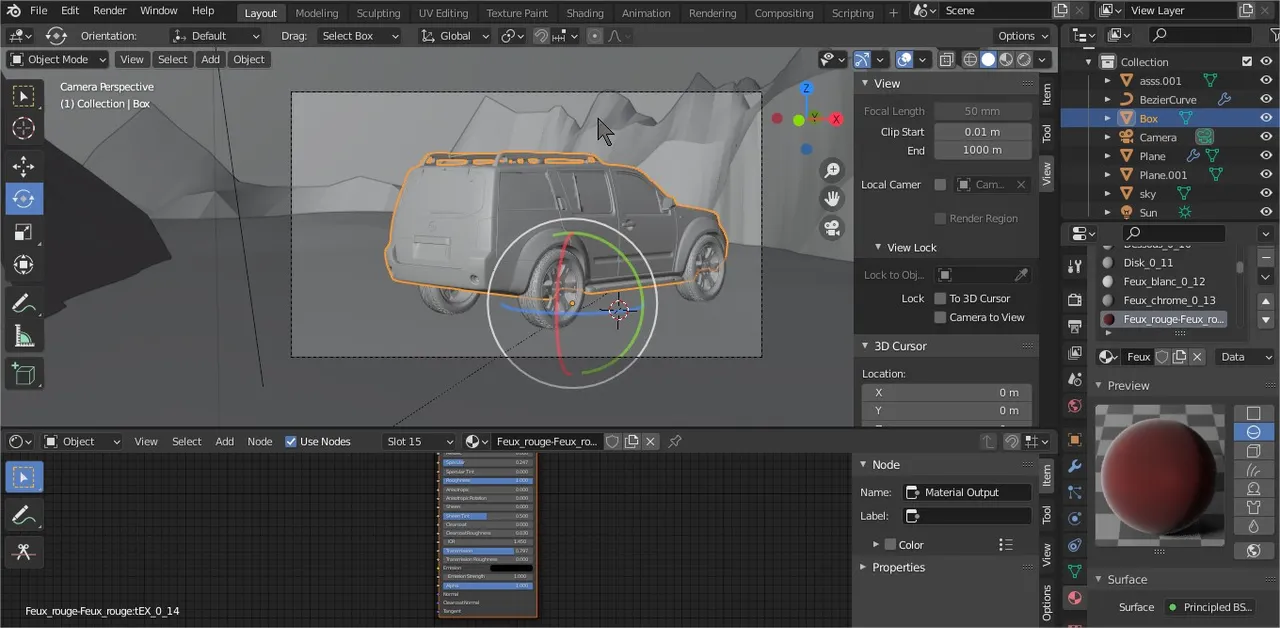Hide the BezierCurve object in outliner

click(x=1266, y=99)
